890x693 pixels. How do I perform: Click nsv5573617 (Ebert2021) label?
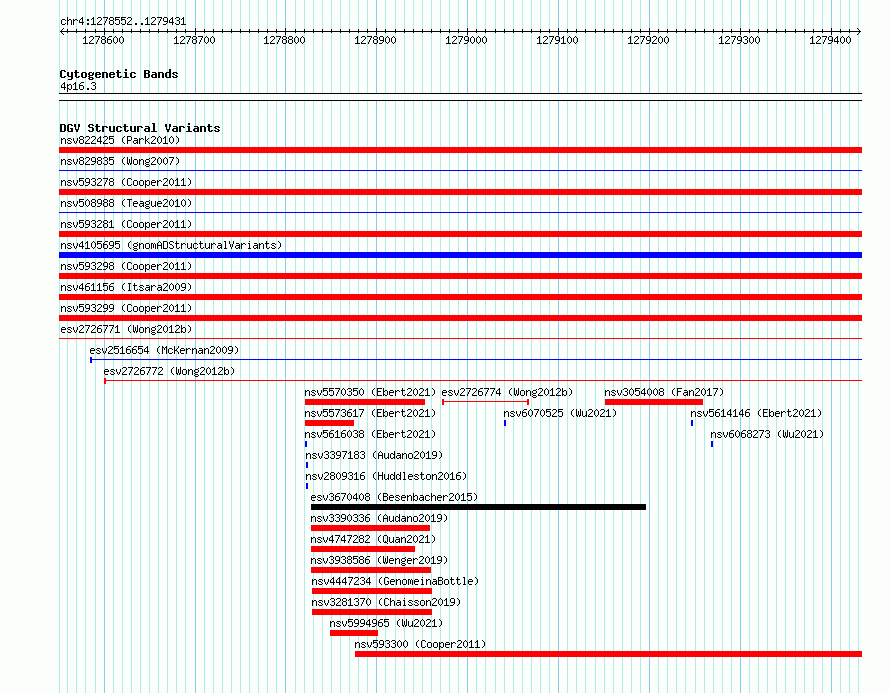click(x=370, y=413)
